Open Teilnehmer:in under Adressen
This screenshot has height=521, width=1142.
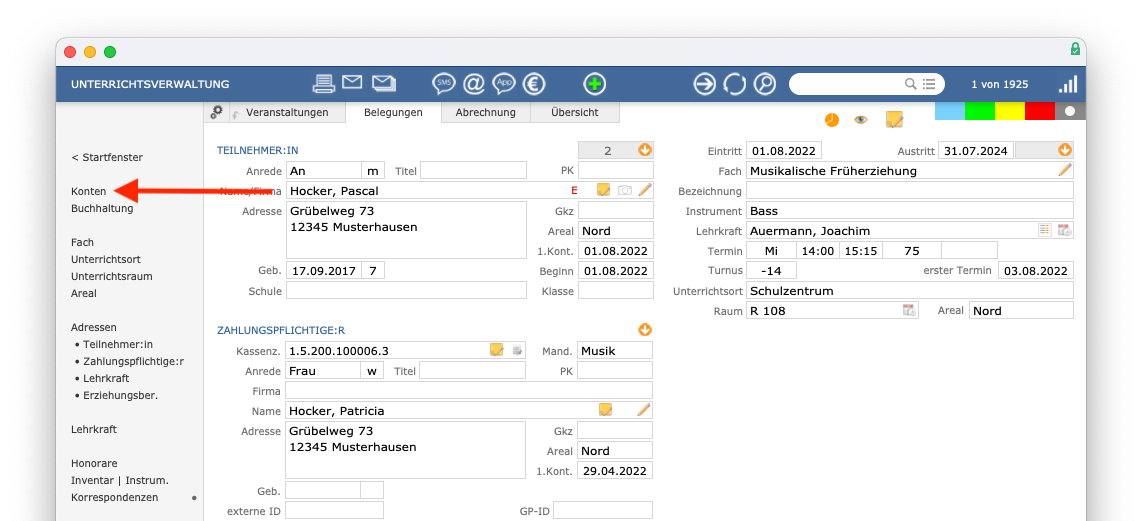pyautogui.click(x=118, y=345)
